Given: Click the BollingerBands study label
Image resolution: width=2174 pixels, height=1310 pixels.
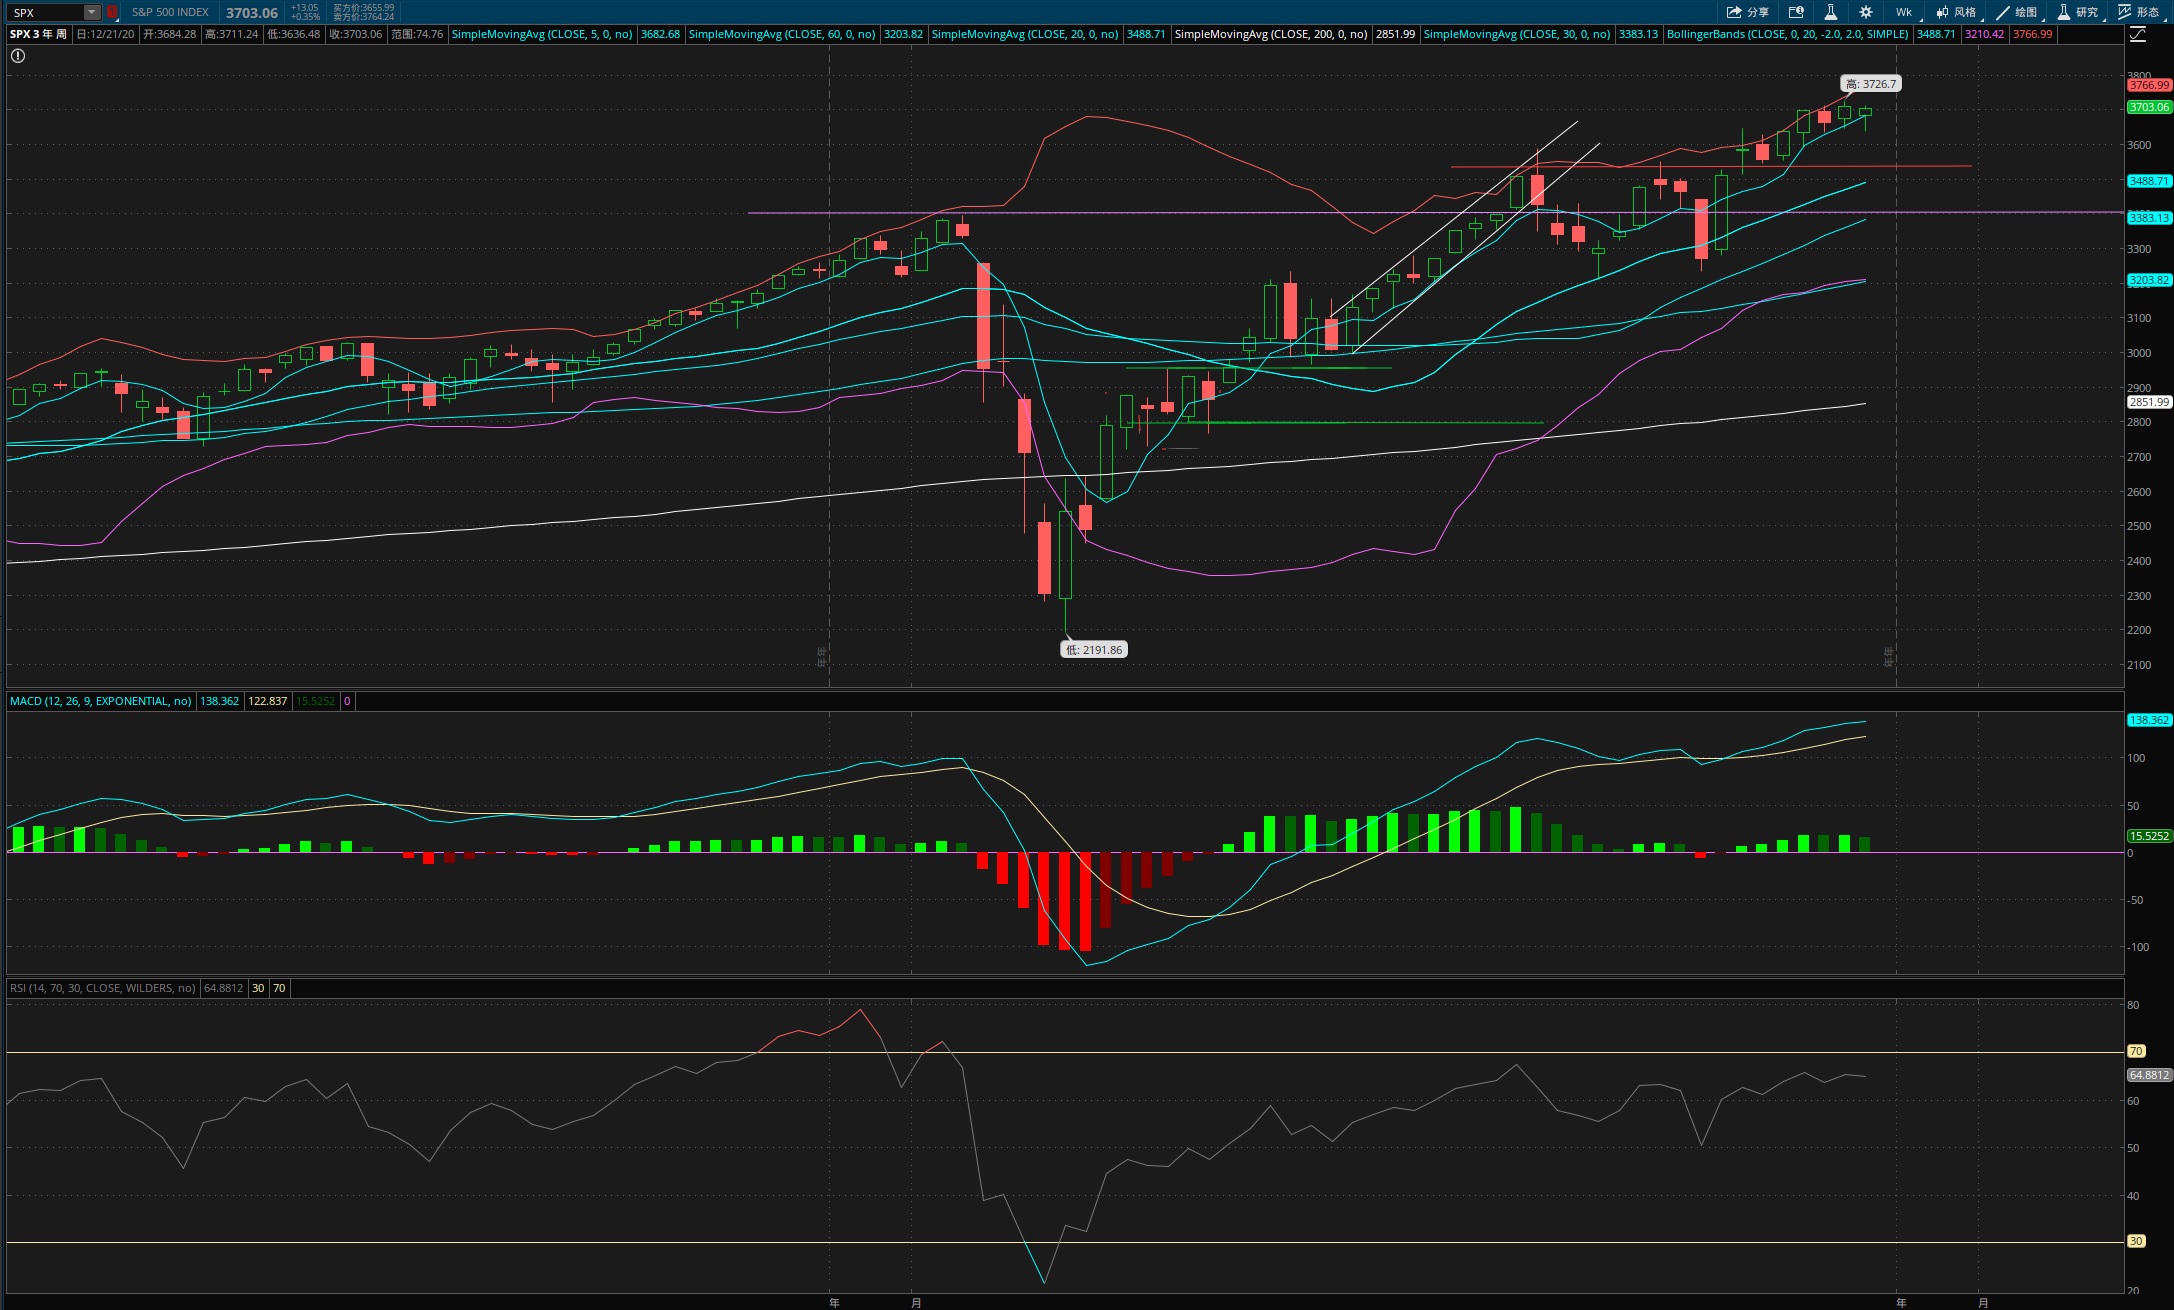Looking at the screenshot, I should [x=1787, y=34].
